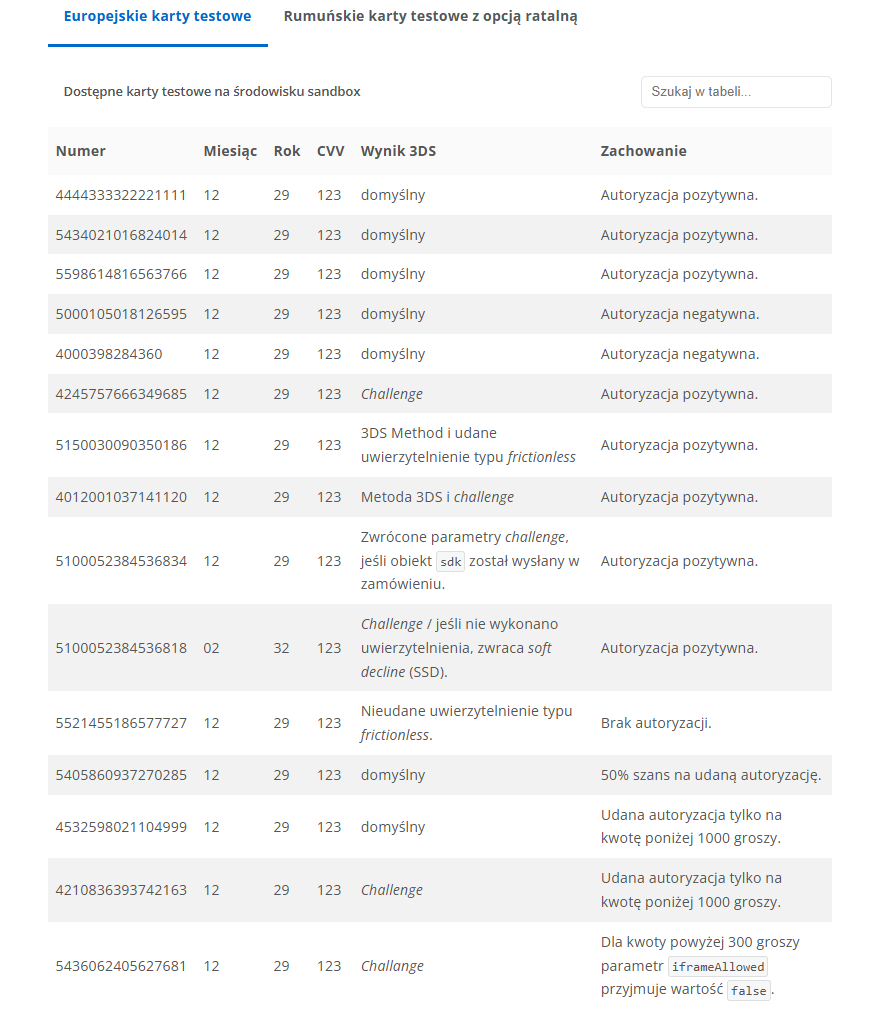Image resolution: width=874 pixels, height=1034 pixels.
Task: Select card number 5434021016824014
Action: pyautogui.click(x=121, y=235)
